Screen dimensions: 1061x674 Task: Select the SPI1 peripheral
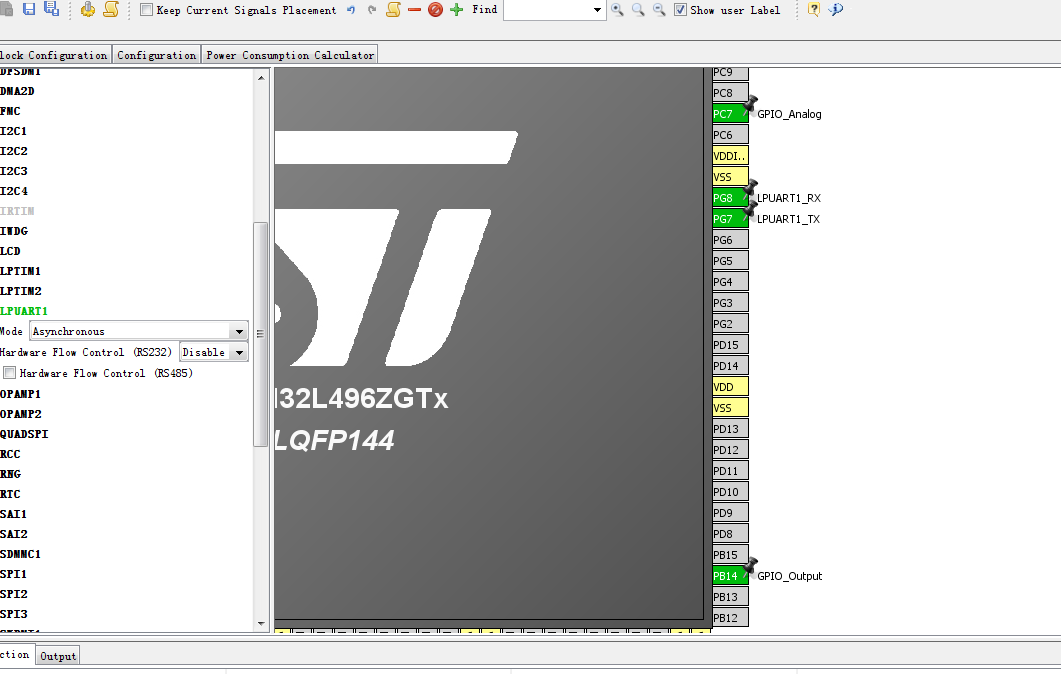click(14, 574)
